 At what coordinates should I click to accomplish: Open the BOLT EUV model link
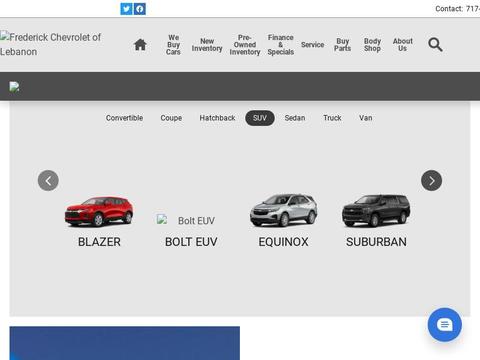pyautogui.click(x=191, y=242)
